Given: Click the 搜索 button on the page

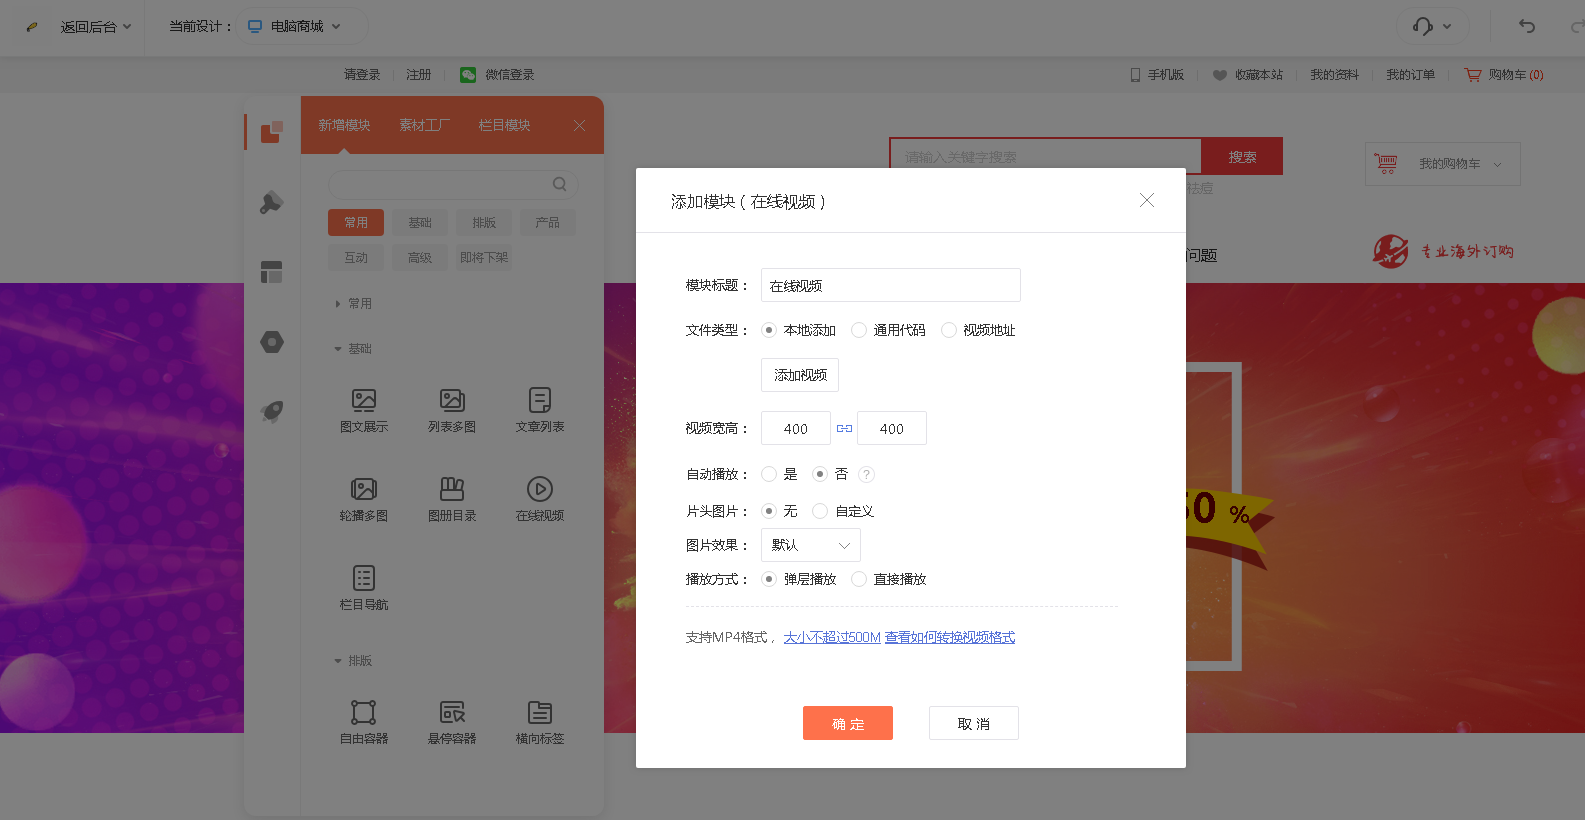Looking at the screenshot, I should [1242, 156].
